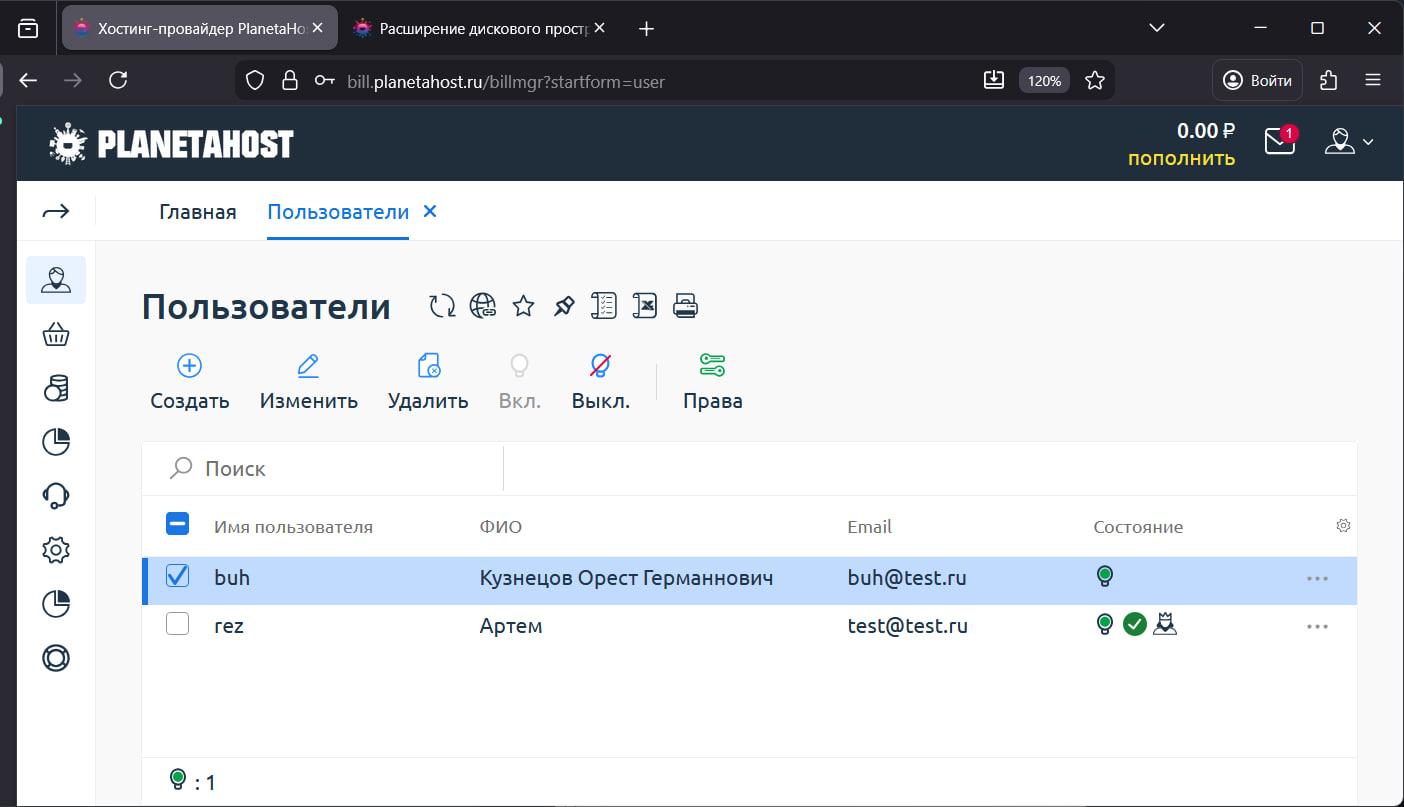Open the shopping basket section in sidebar
The image size is (1404, 807).
[x=56, y=334]
